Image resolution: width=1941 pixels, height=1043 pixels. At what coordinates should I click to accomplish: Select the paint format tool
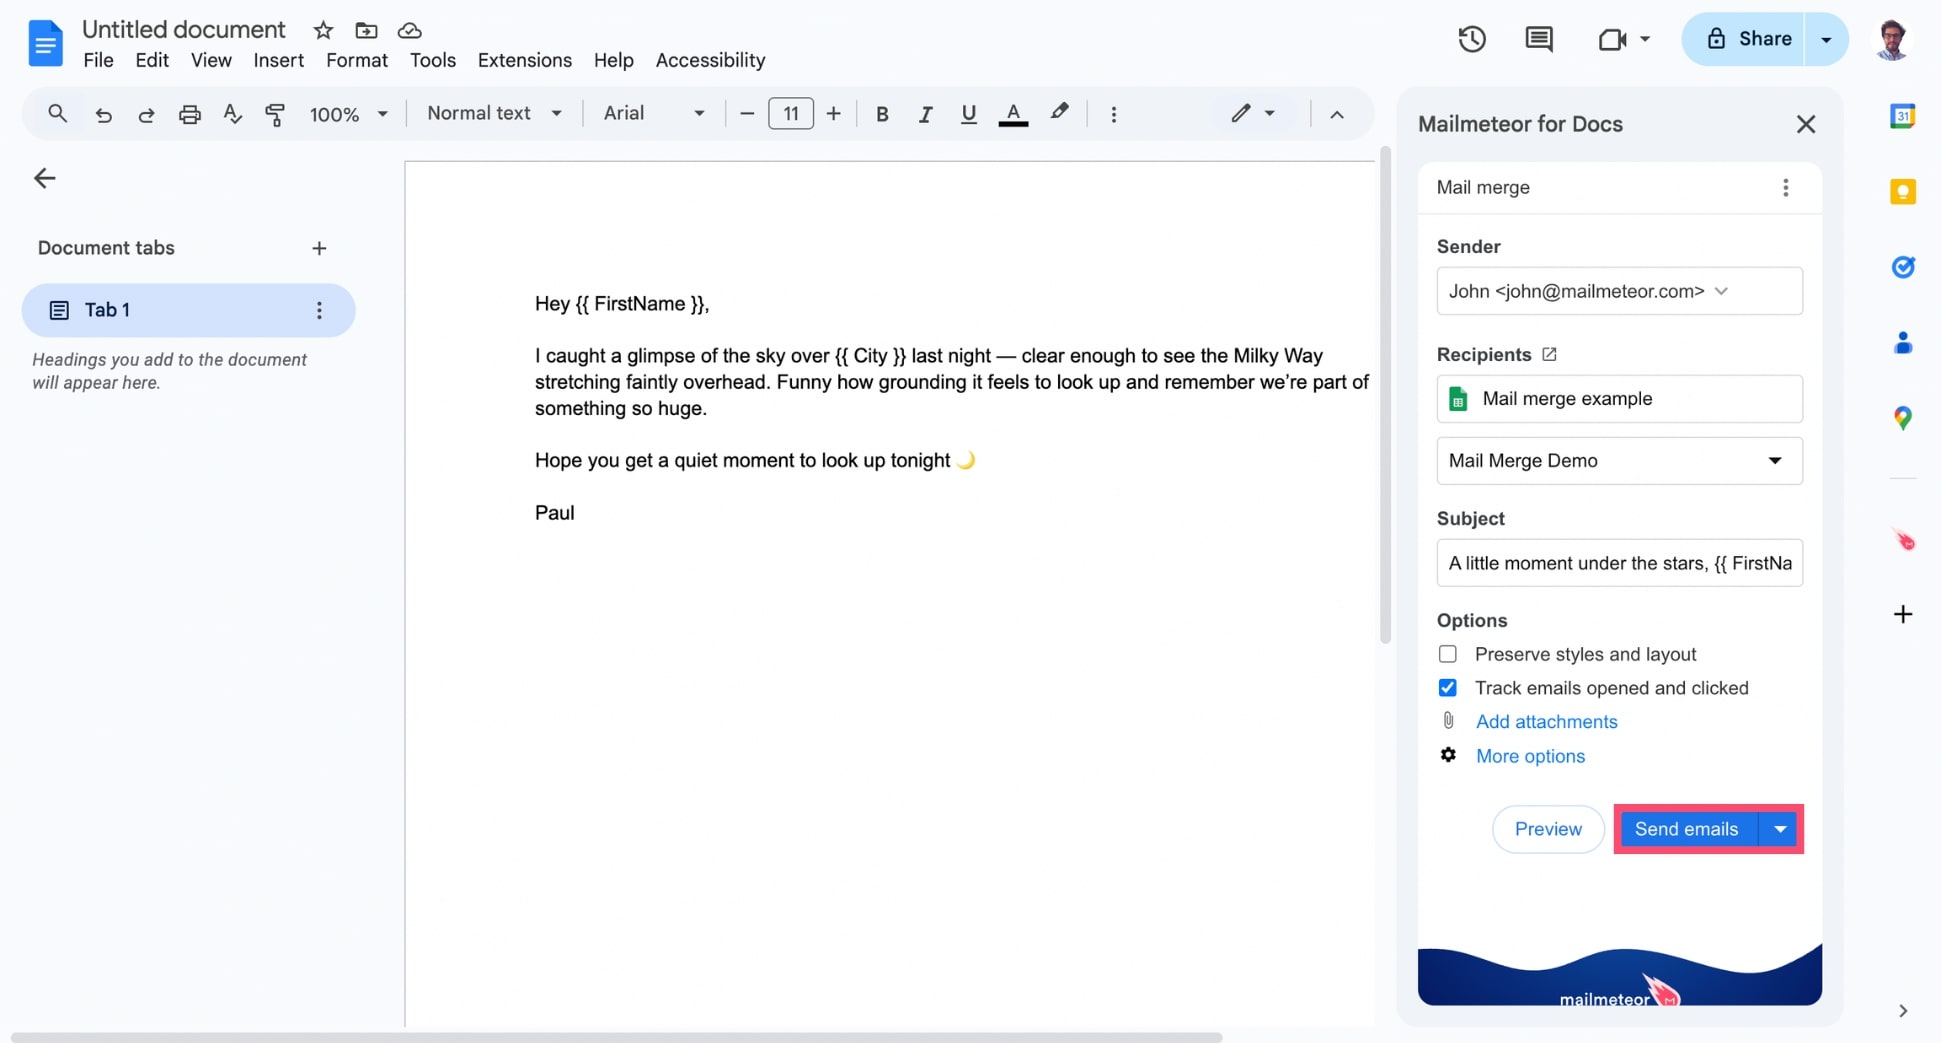pyautogui.click(x=275, y=113)
